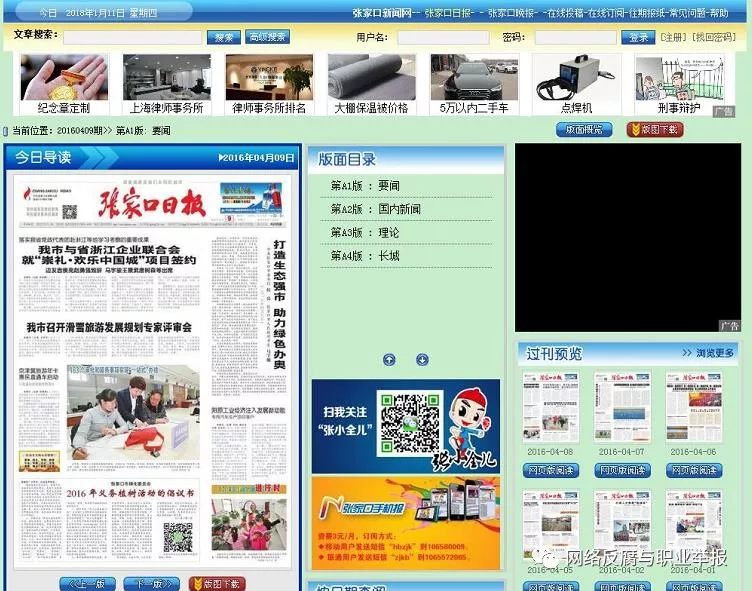
Task: Go to next page with 下一版
Action: 152,584
